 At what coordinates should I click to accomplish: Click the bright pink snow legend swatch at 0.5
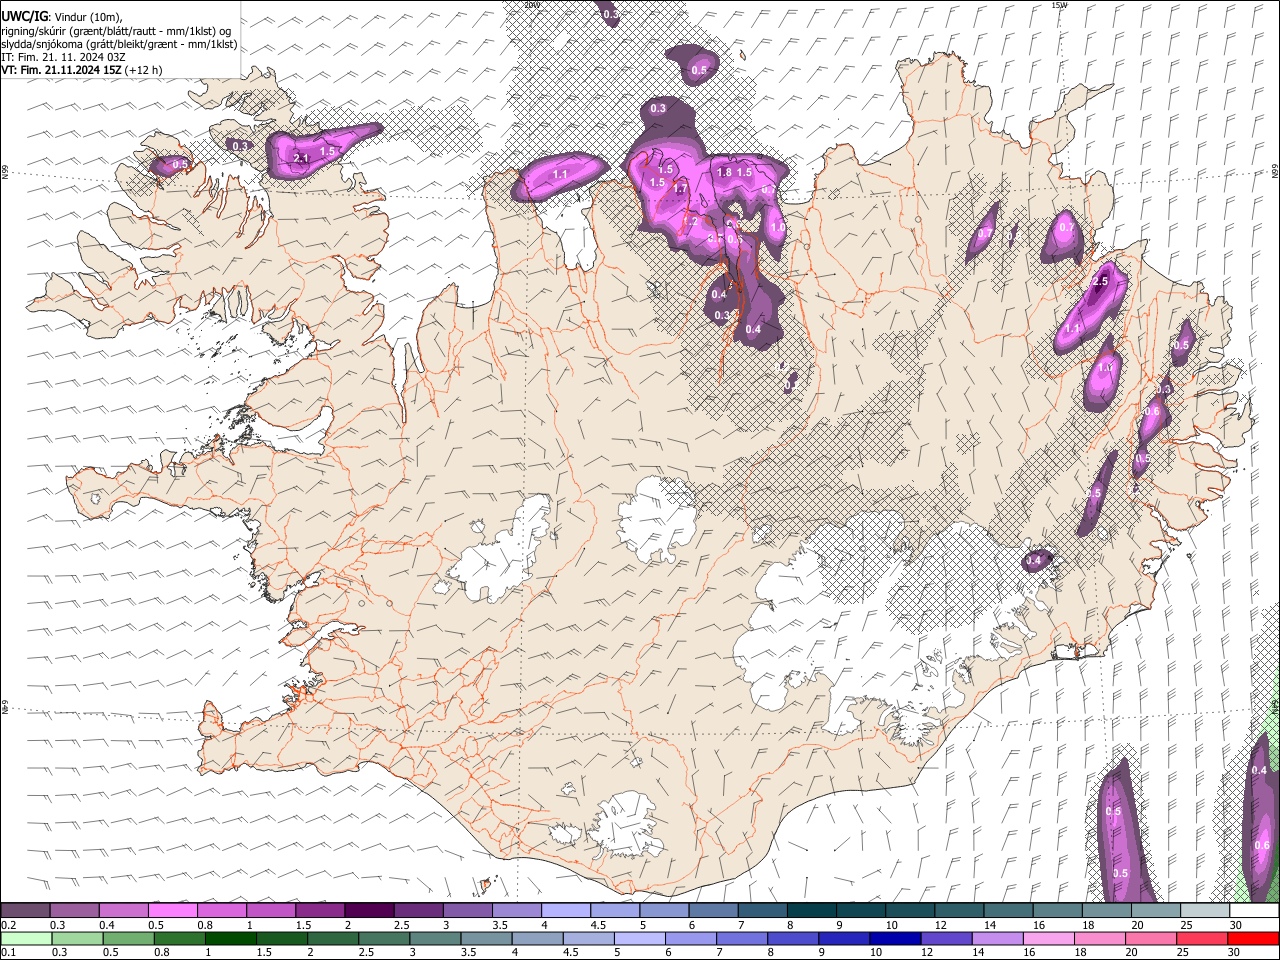click(x=172, y=911)
